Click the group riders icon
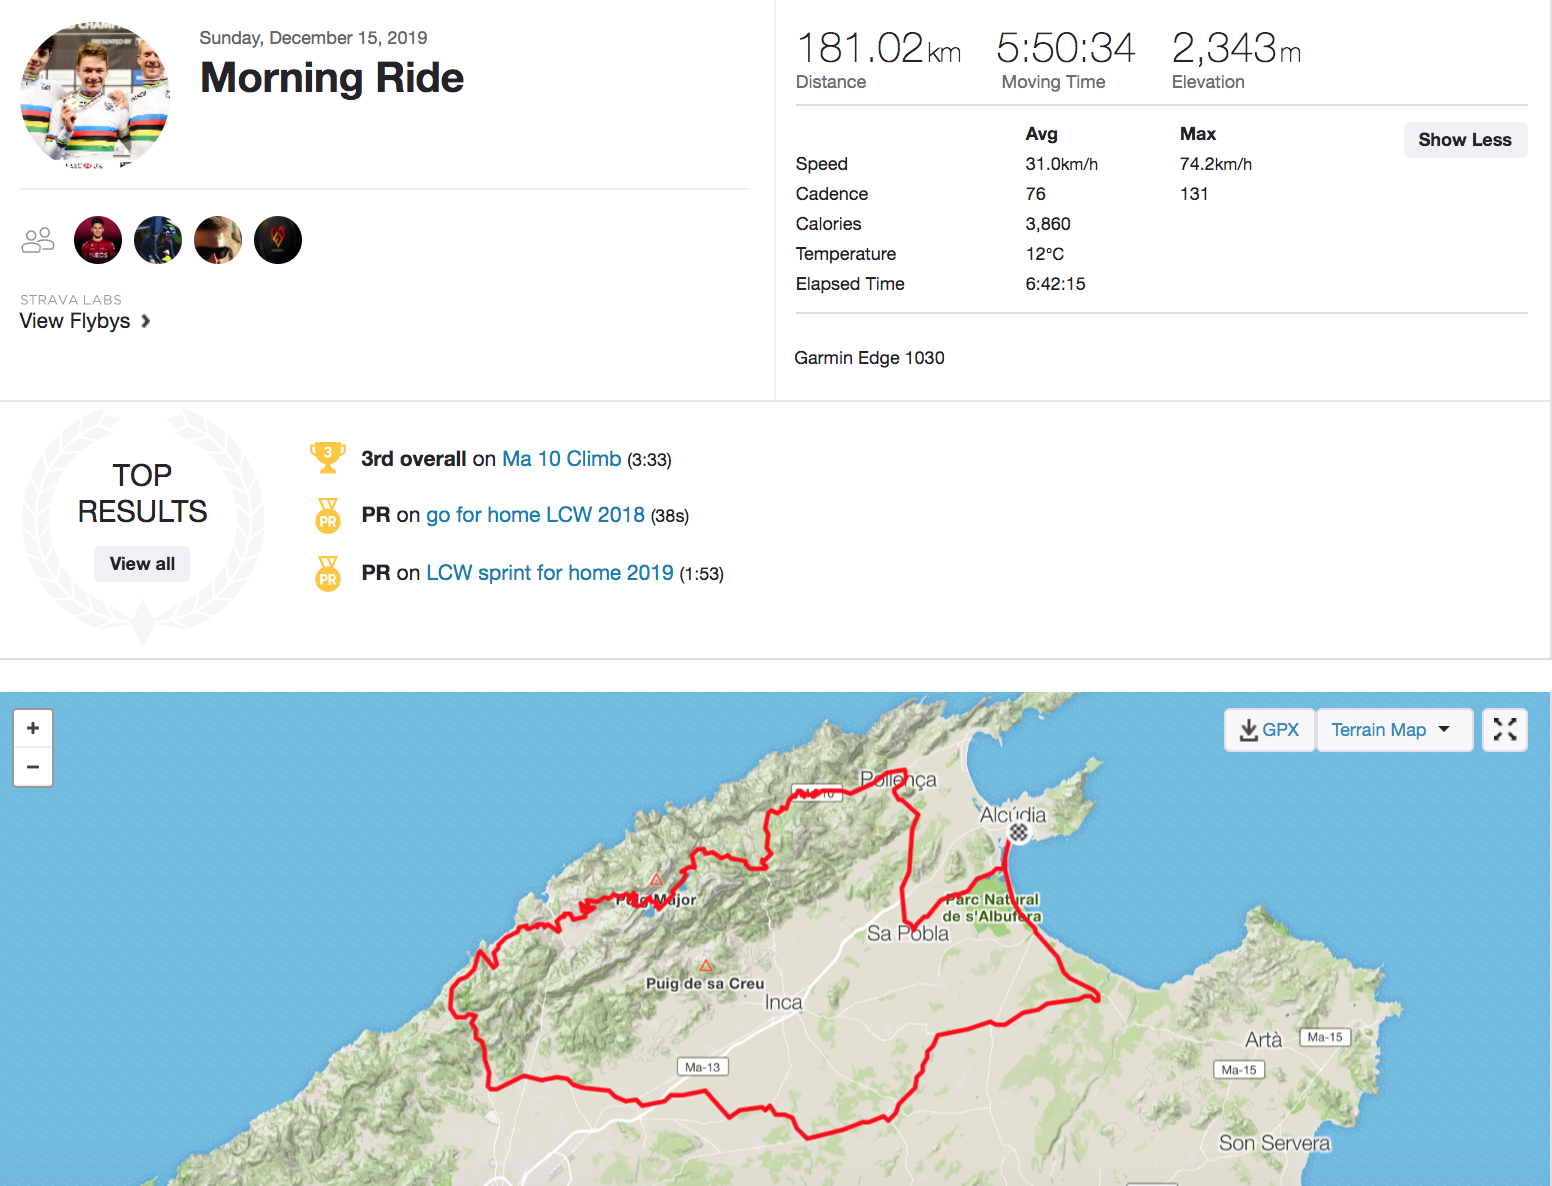The width and height of the screenshot is (1552, 1186). (38, 240)
